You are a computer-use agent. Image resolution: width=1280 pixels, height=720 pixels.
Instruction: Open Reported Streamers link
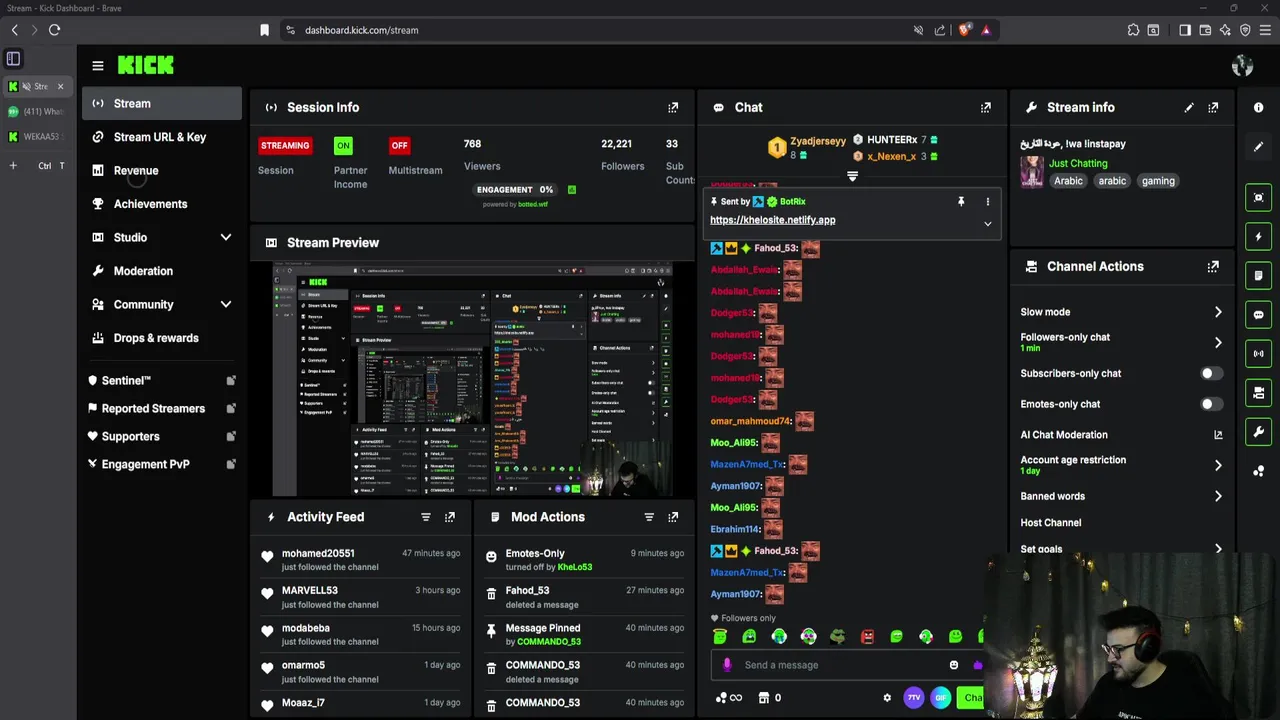pyautogui.click(x=162, y=408)
